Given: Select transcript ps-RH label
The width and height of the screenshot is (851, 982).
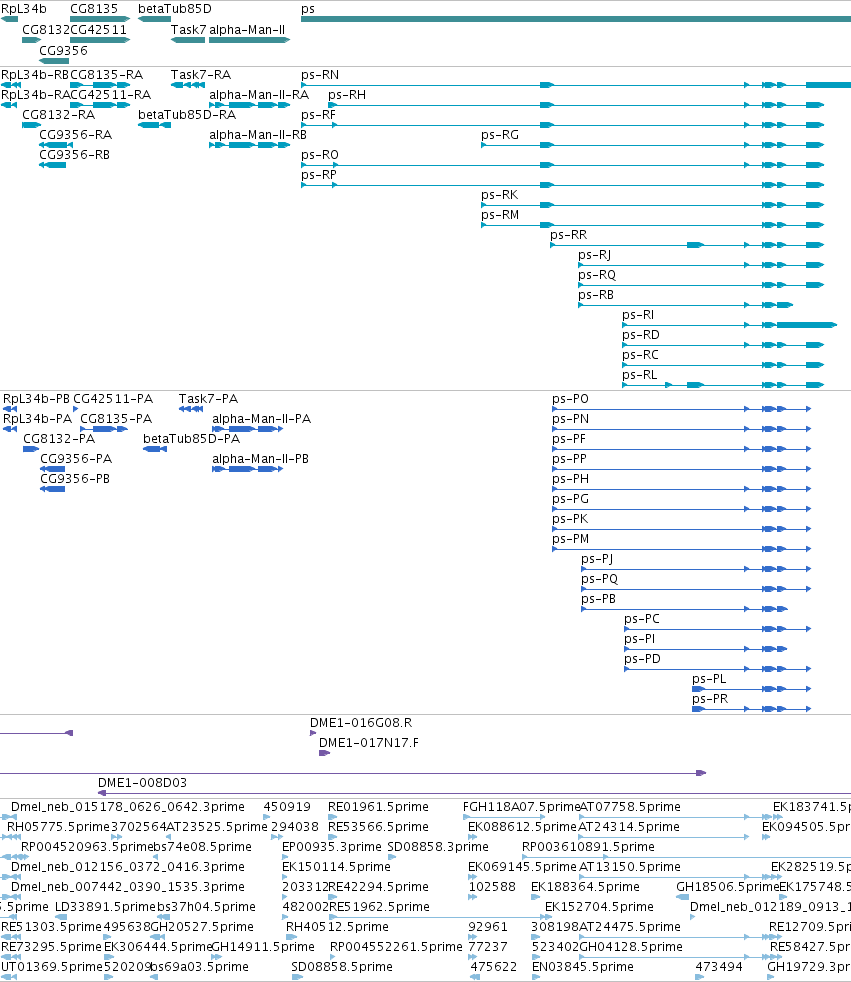Looking at the screenshot, I should click(x=347, y=95).
